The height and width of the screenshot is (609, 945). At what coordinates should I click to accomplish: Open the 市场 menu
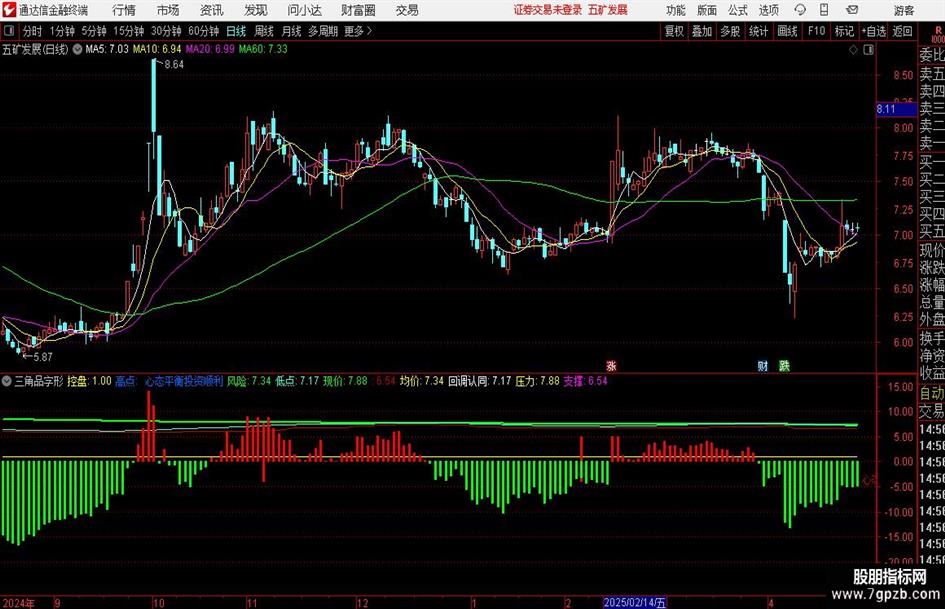[x=168, y=10]
